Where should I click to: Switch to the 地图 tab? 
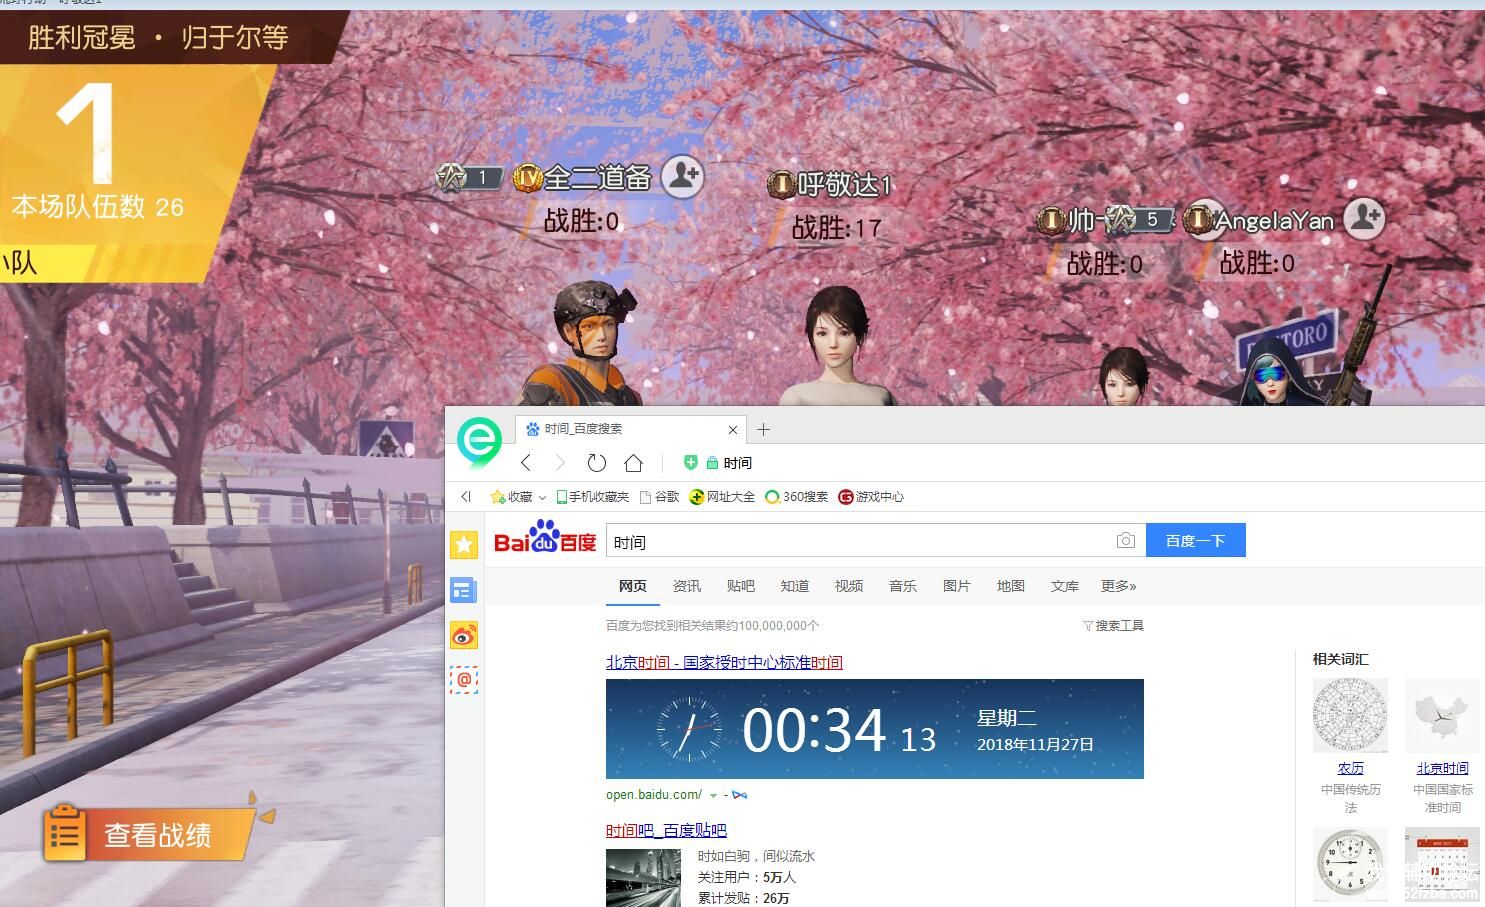[1011, 586]
